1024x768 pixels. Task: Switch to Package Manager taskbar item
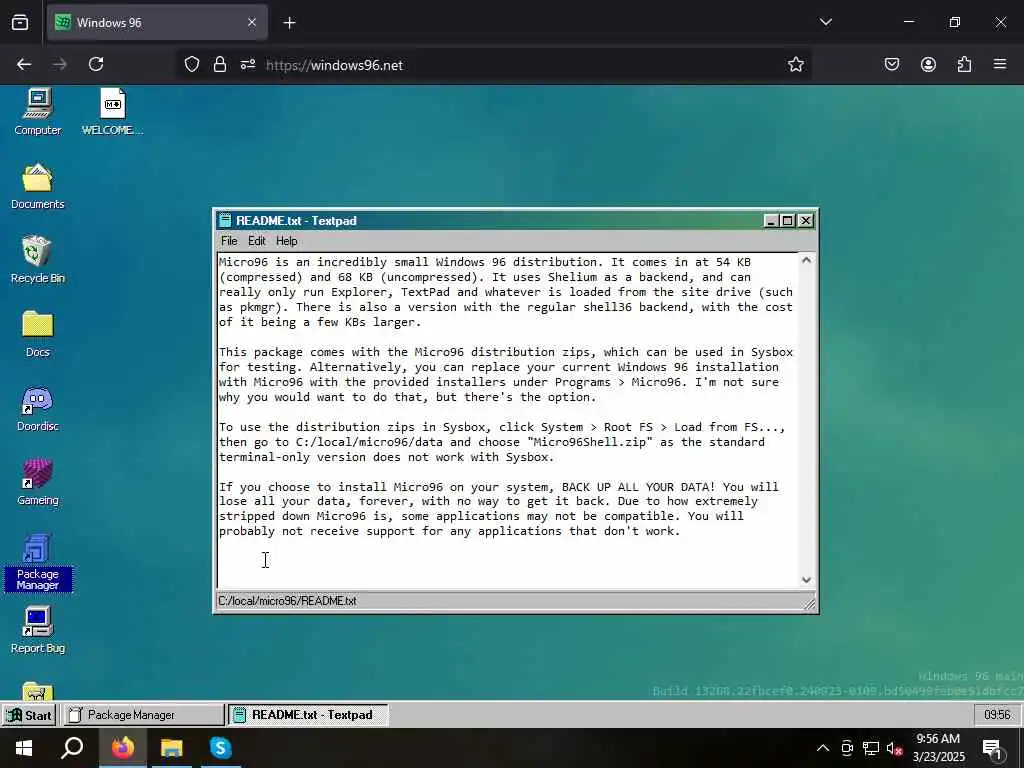pos(143,715)
